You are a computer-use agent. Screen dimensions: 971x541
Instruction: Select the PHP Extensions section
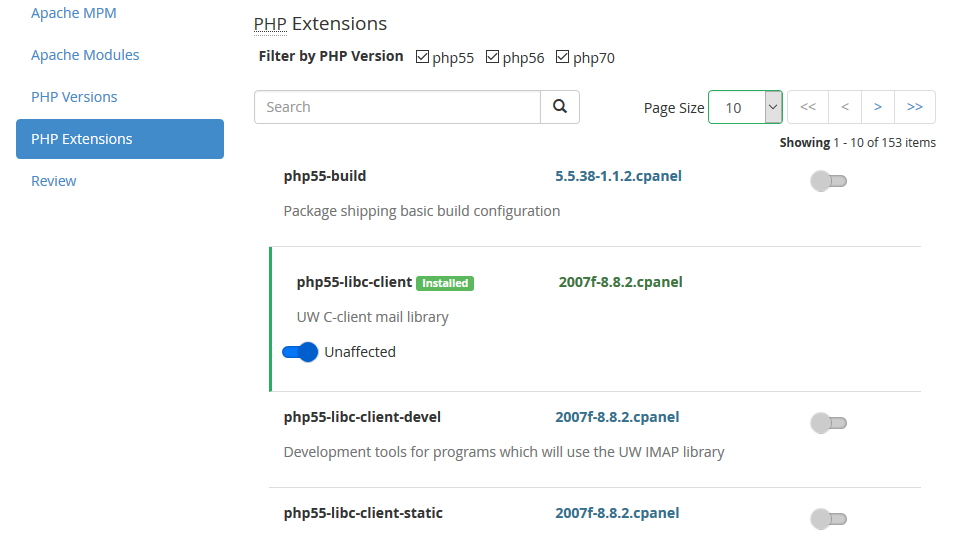(x=120, y=139)
